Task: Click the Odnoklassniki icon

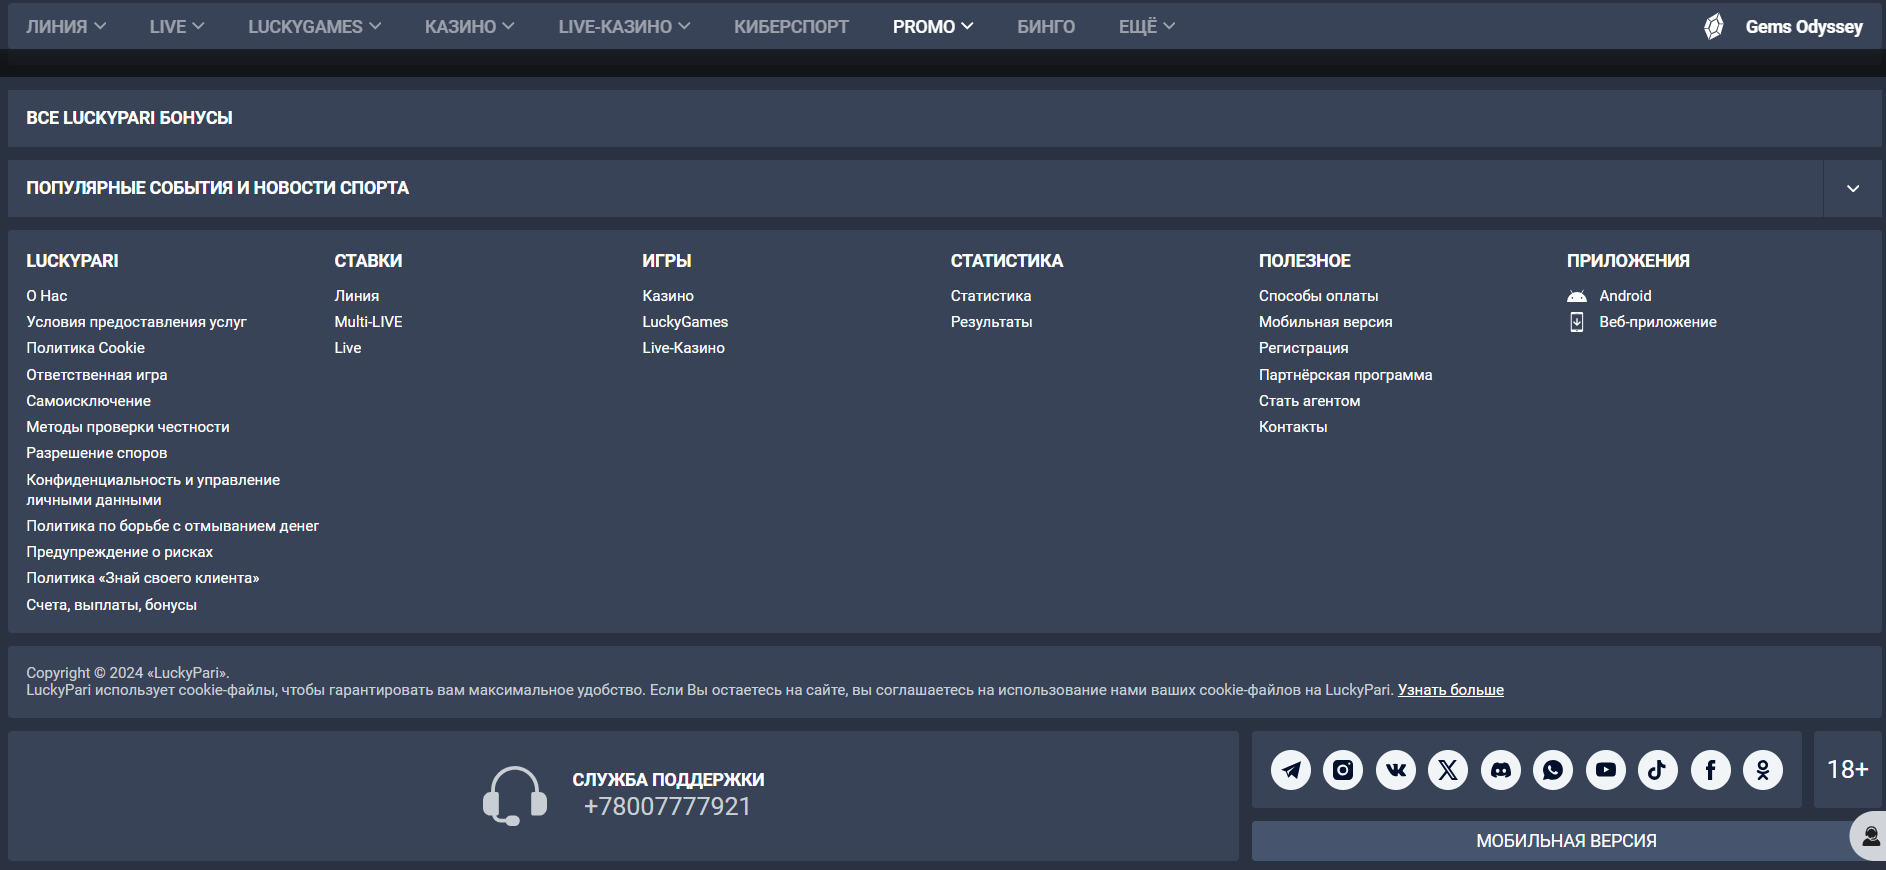Action: (1763, 770)
